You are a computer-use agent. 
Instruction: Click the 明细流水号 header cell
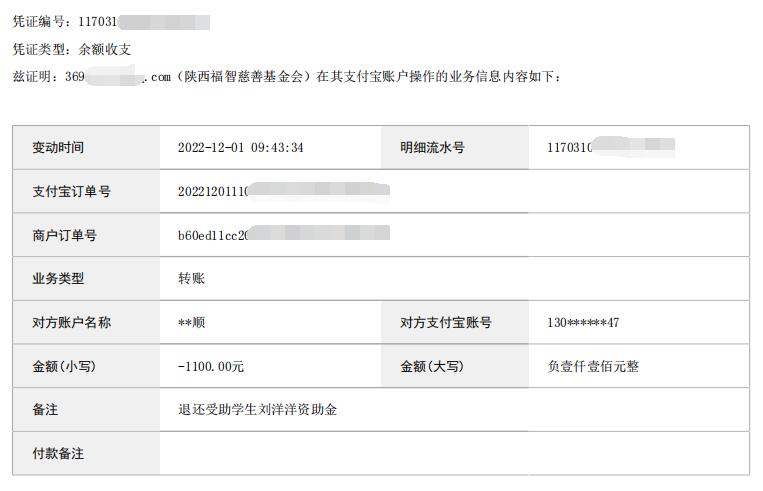(x=454, y=147)
